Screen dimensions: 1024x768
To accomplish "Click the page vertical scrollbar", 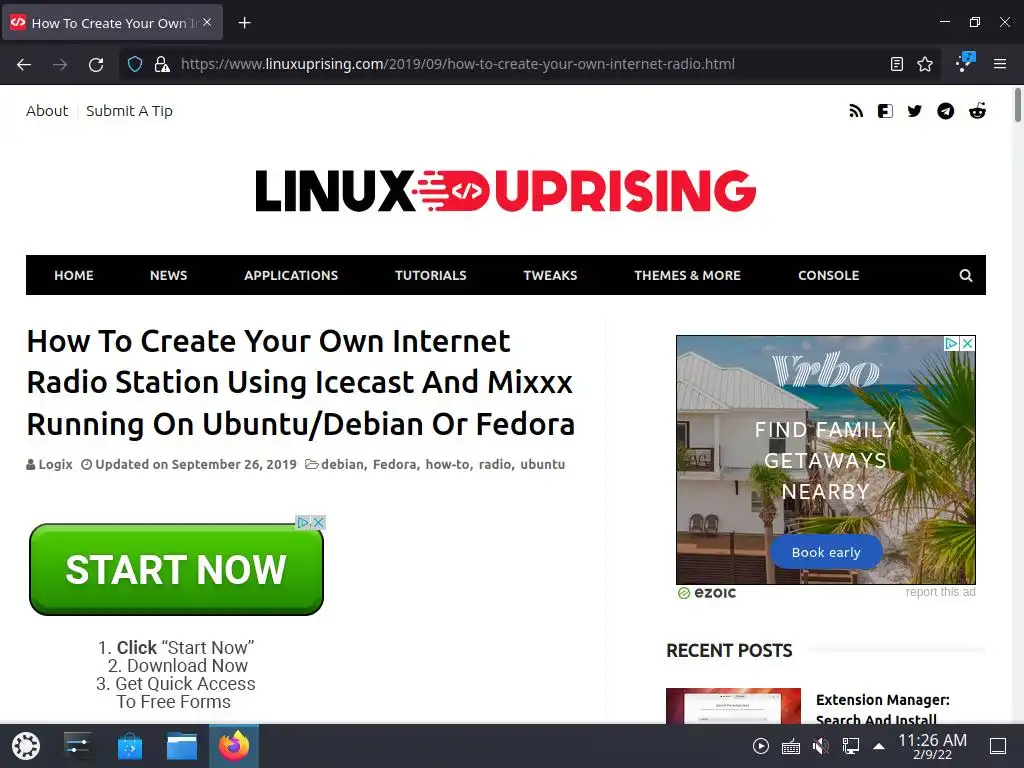I will [1017, 104].
